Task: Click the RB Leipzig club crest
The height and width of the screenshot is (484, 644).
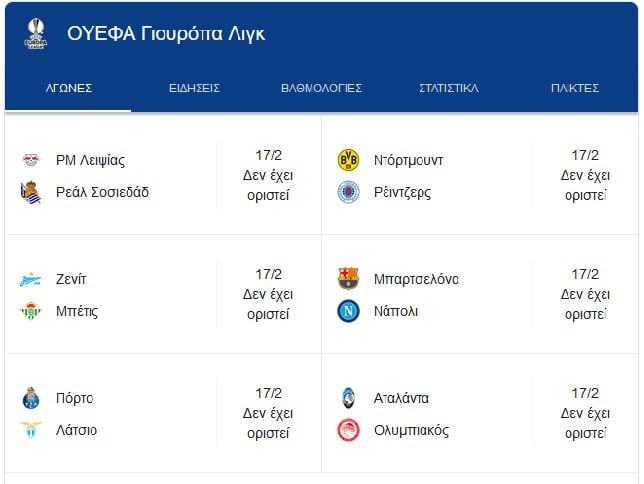Action: coord(31,159)
